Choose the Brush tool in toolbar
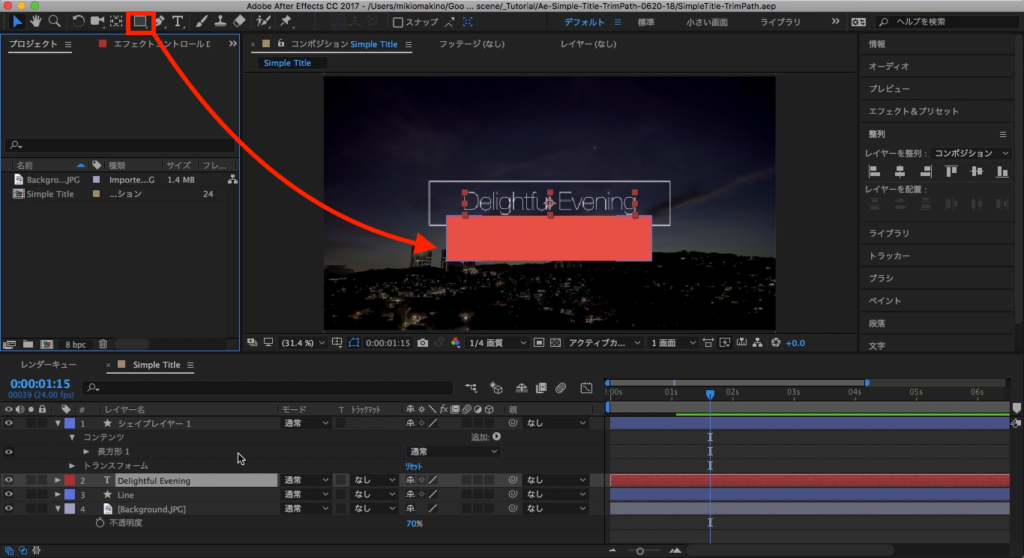Image resolution: width=1024 pixels, height=558 pixels. tap(201, 21)
